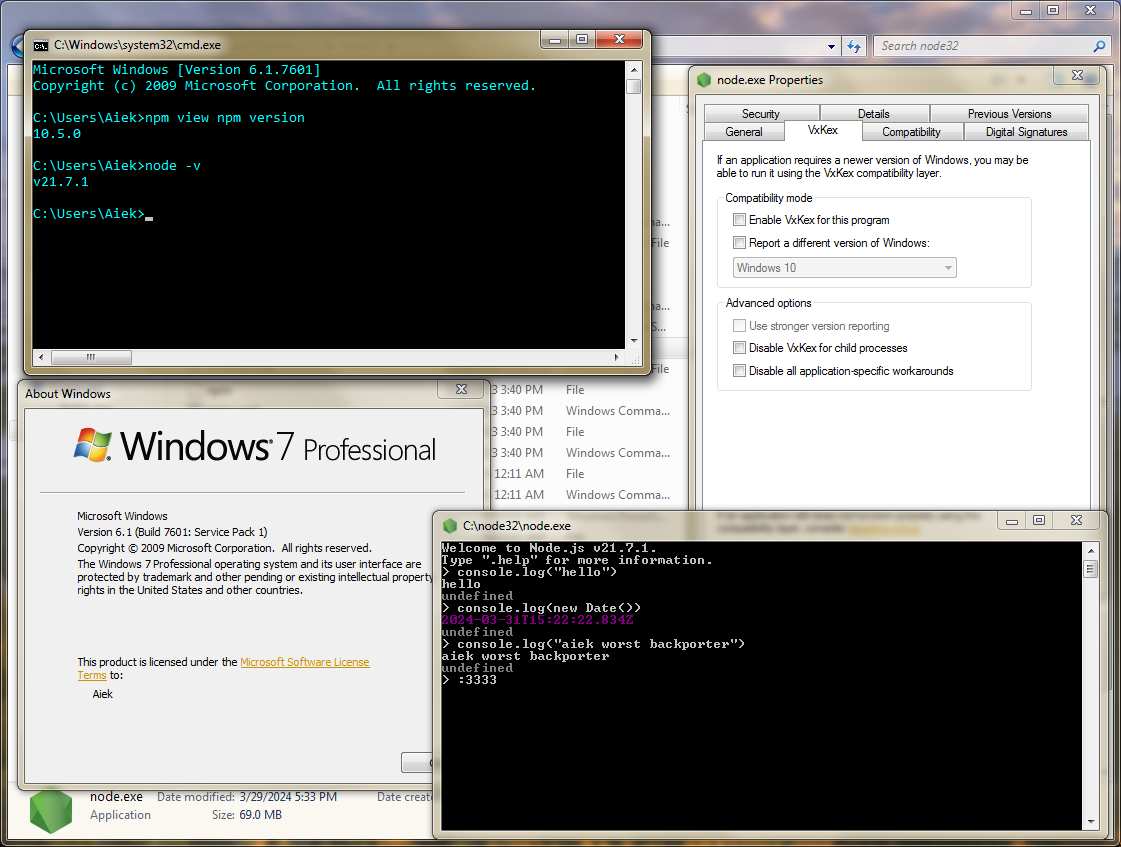
Task: Go to the Previous Versions tab
Action: click(1009, 114)
